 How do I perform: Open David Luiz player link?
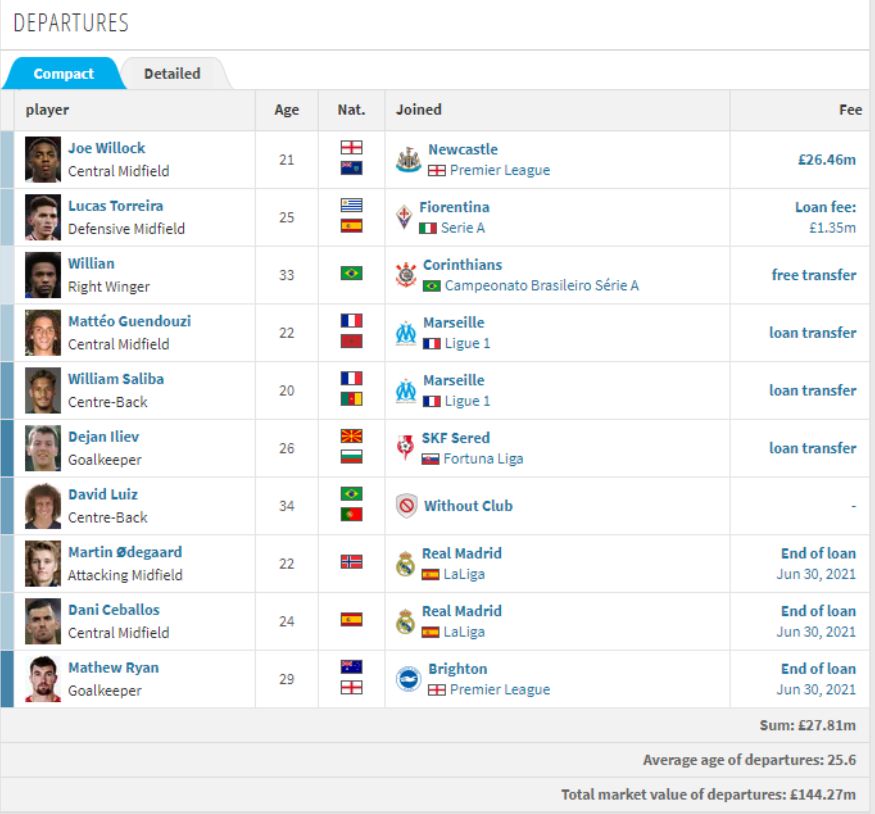coord(103,494)
